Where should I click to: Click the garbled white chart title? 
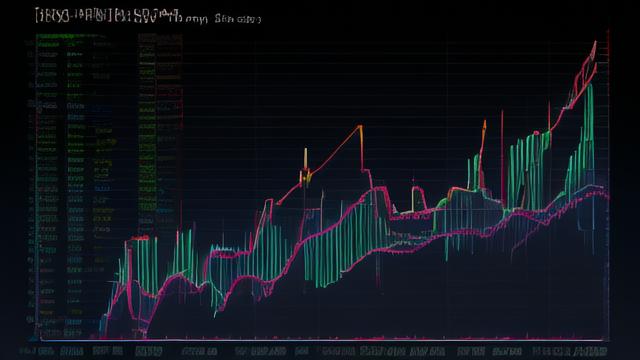[x=108, y=15]
